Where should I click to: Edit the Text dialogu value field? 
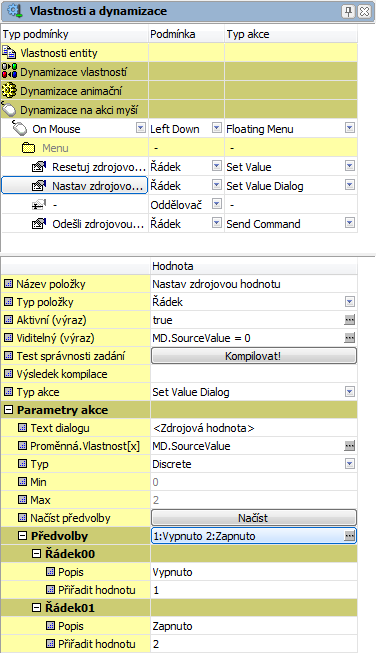coord(254,428)
